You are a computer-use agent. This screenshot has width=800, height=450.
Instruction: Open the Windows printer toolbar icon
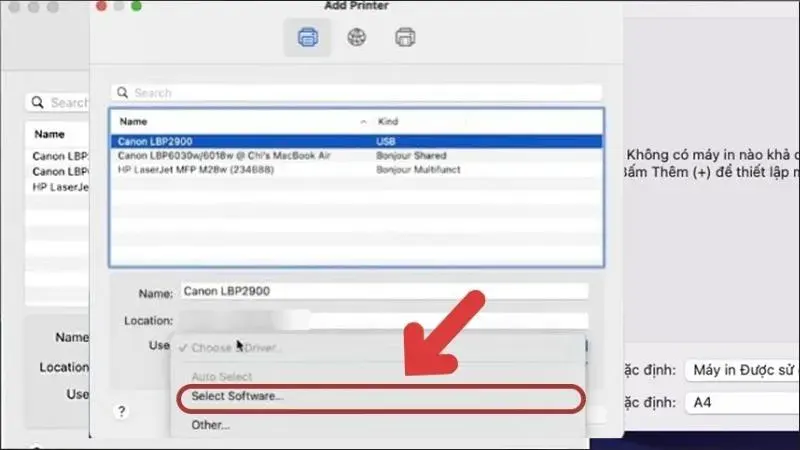405,39
